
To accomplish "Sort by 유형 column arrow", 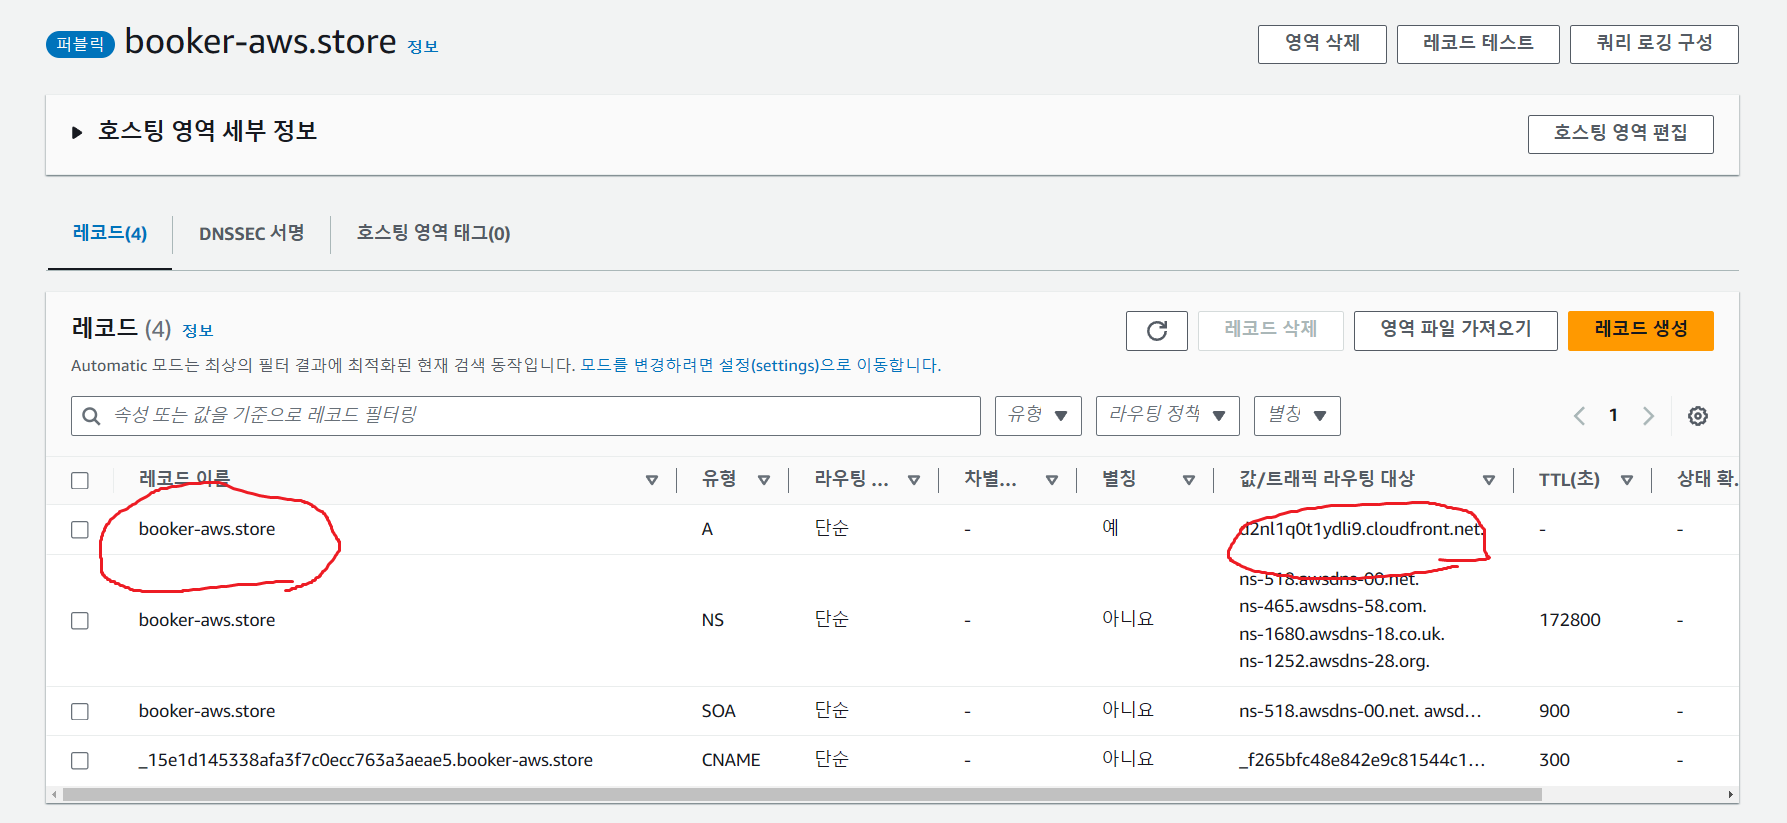I will (x=764, y=480).
